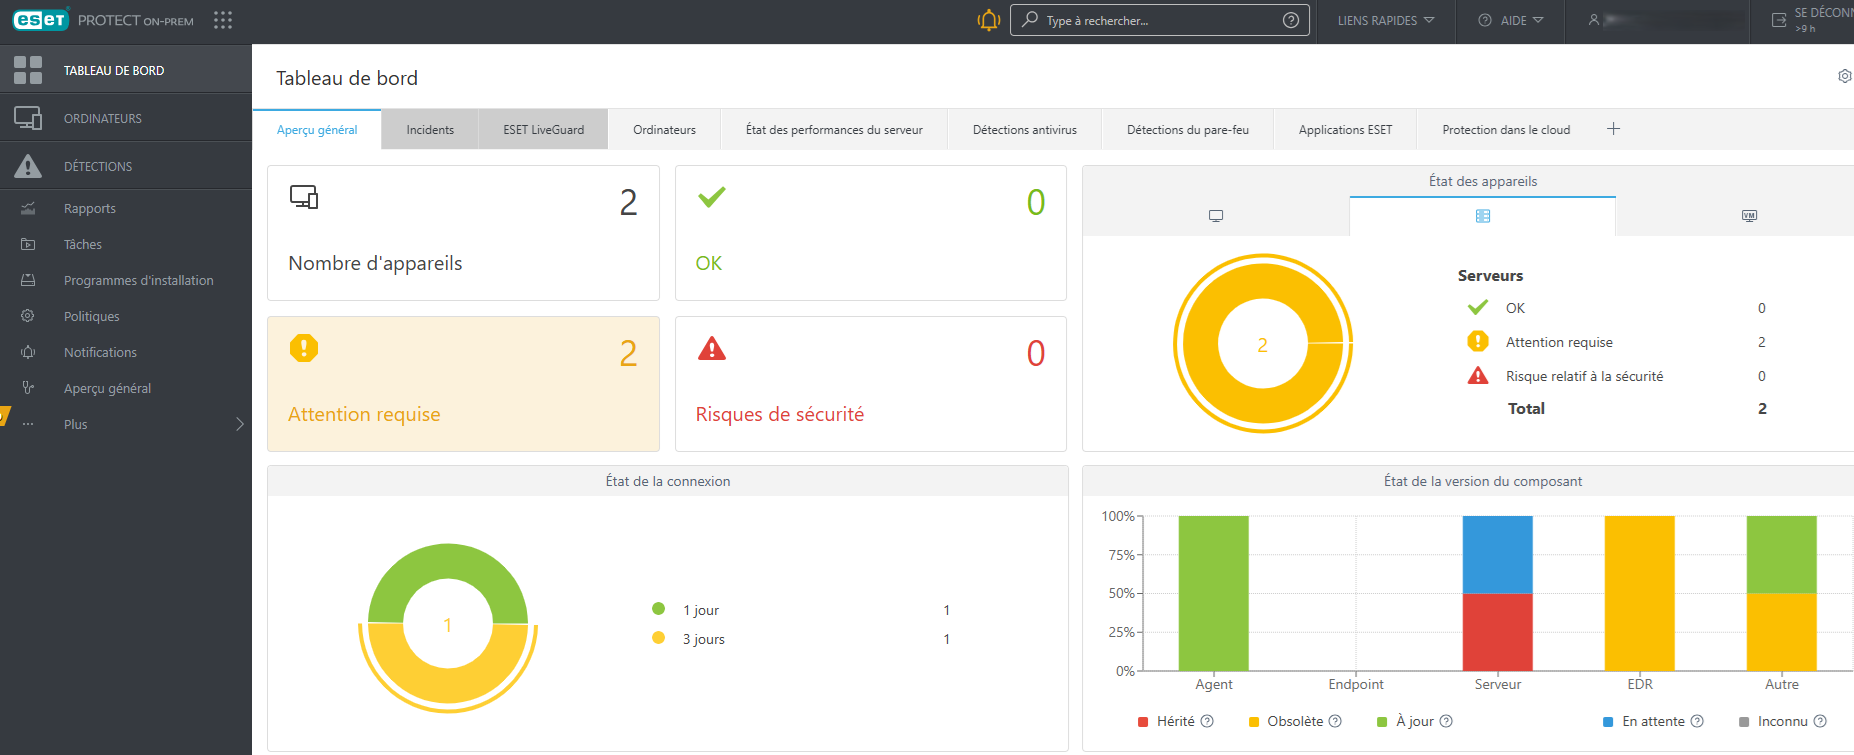Click the OK status tile
This screenshot has width=1854, height=755.
pos(871,233)
